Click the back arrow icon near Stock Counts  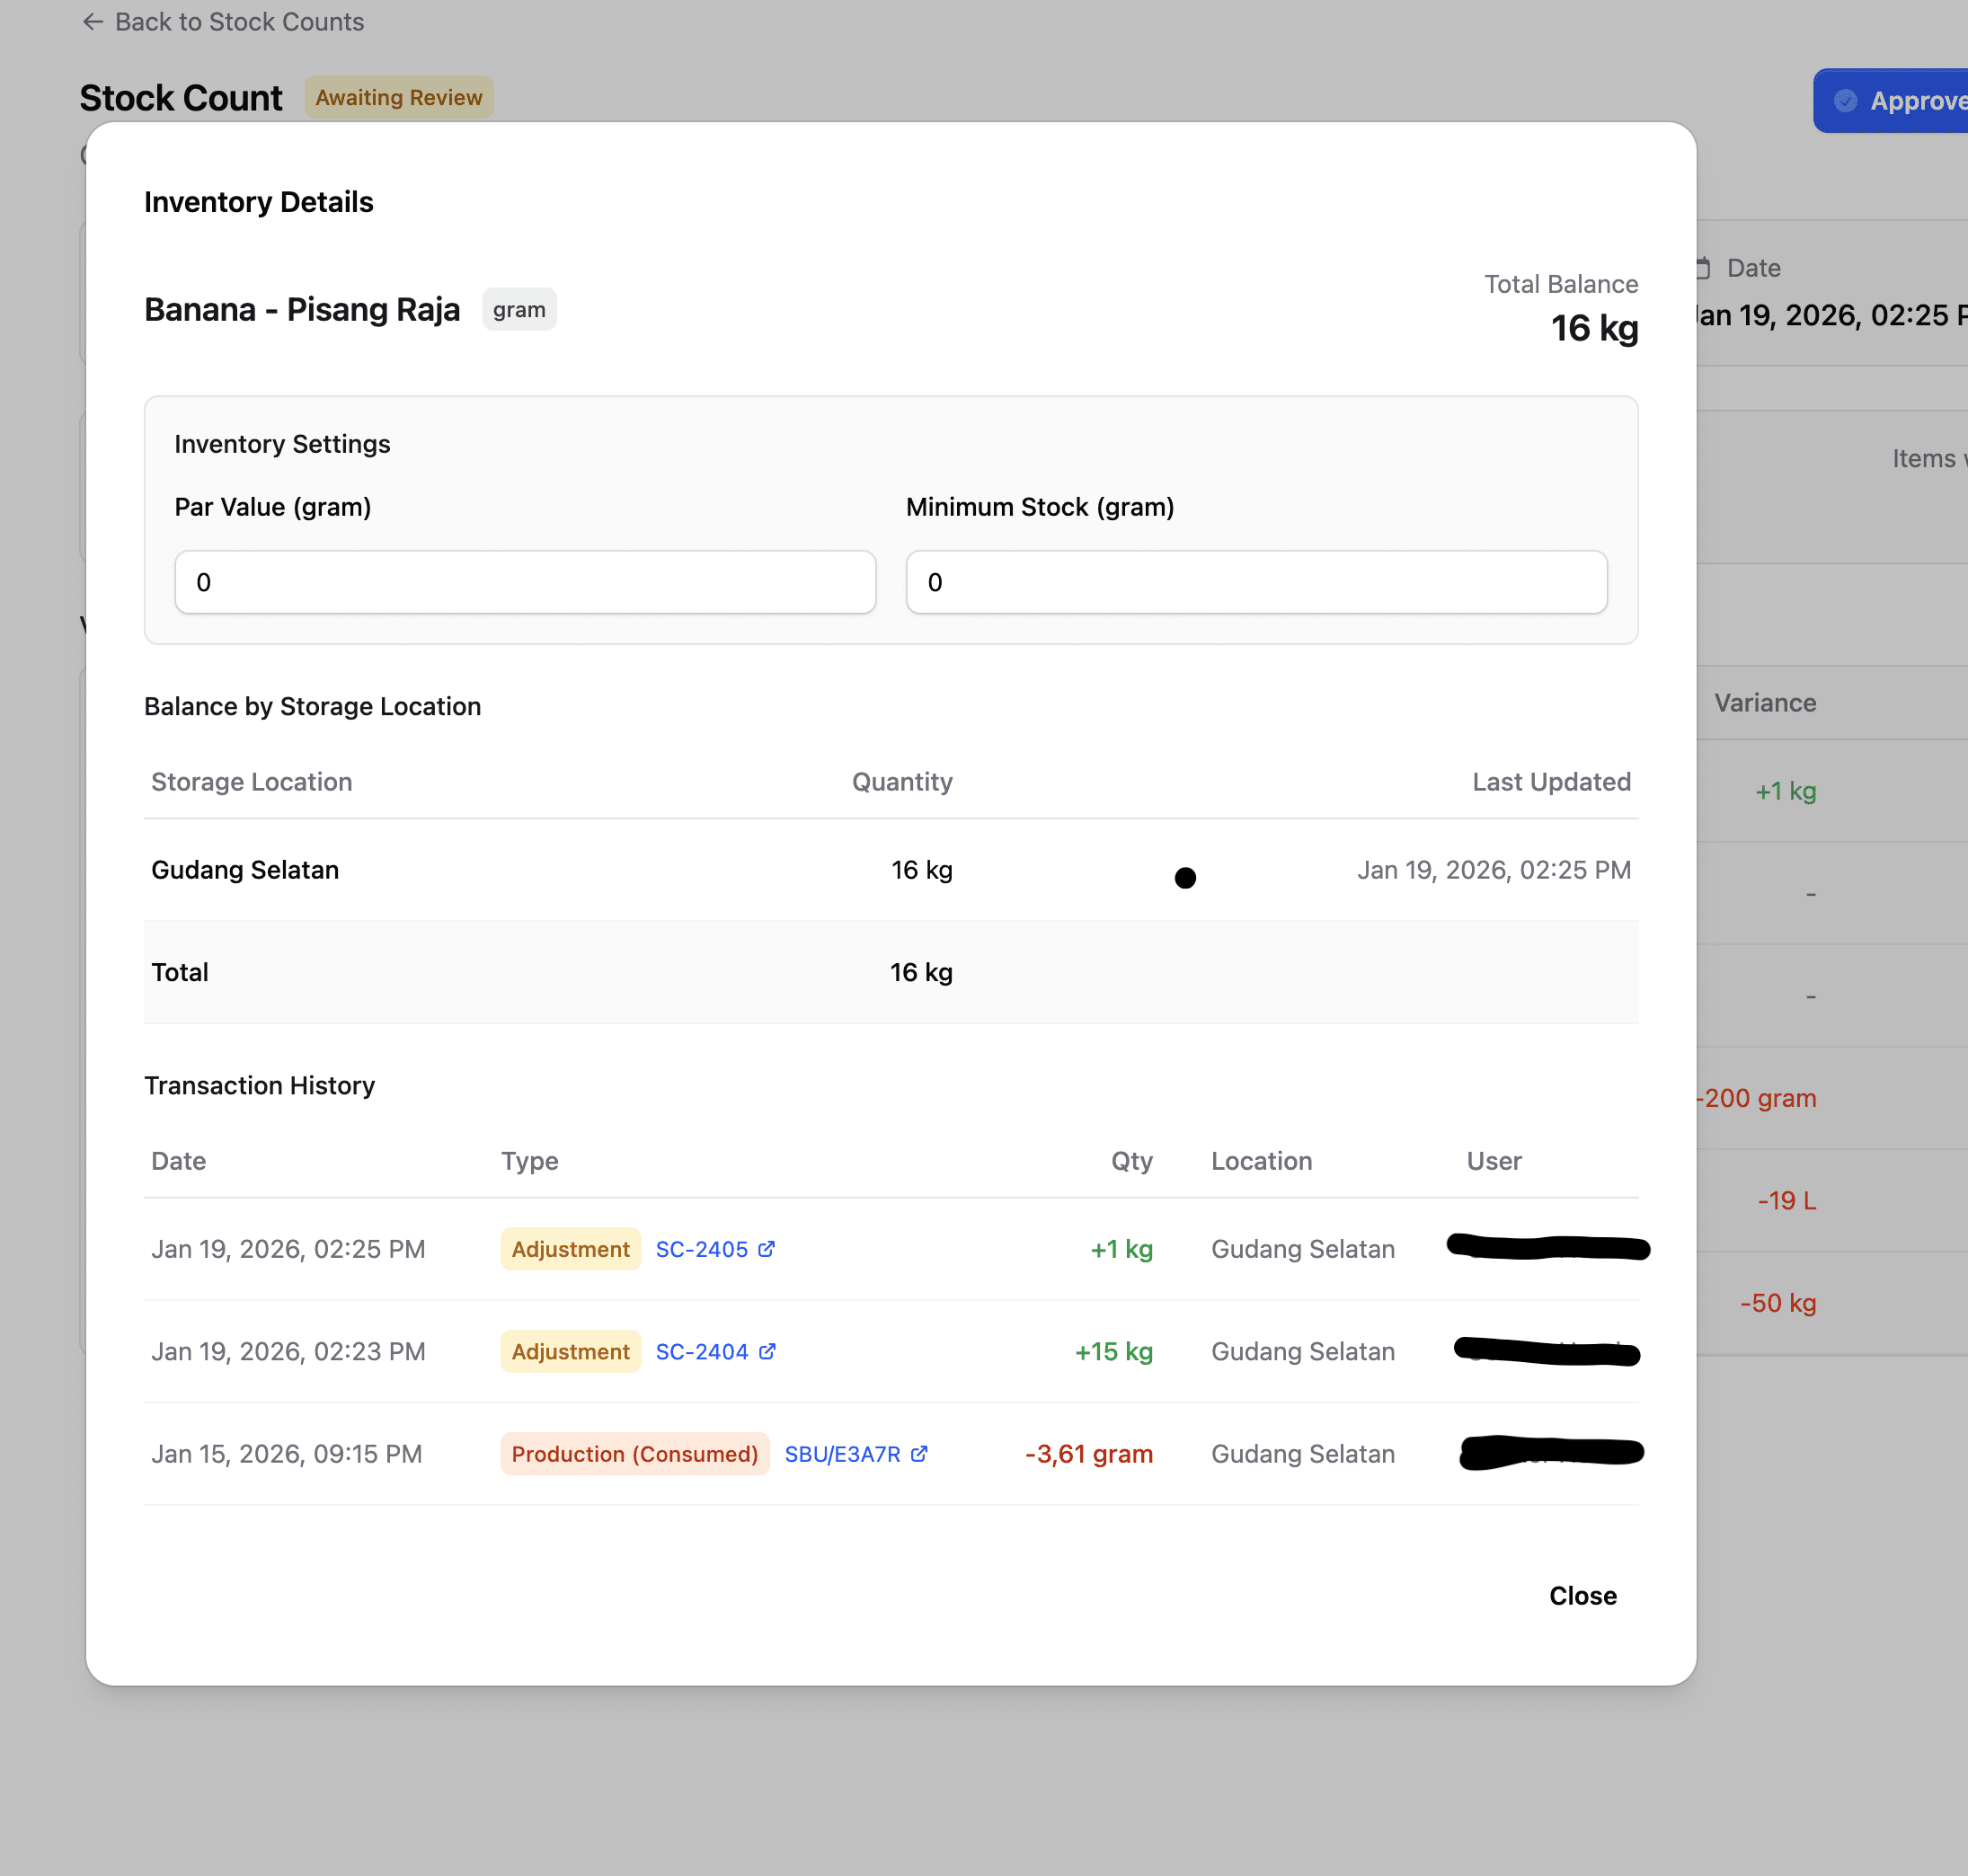pyautogui.click(x=93, y=22)
